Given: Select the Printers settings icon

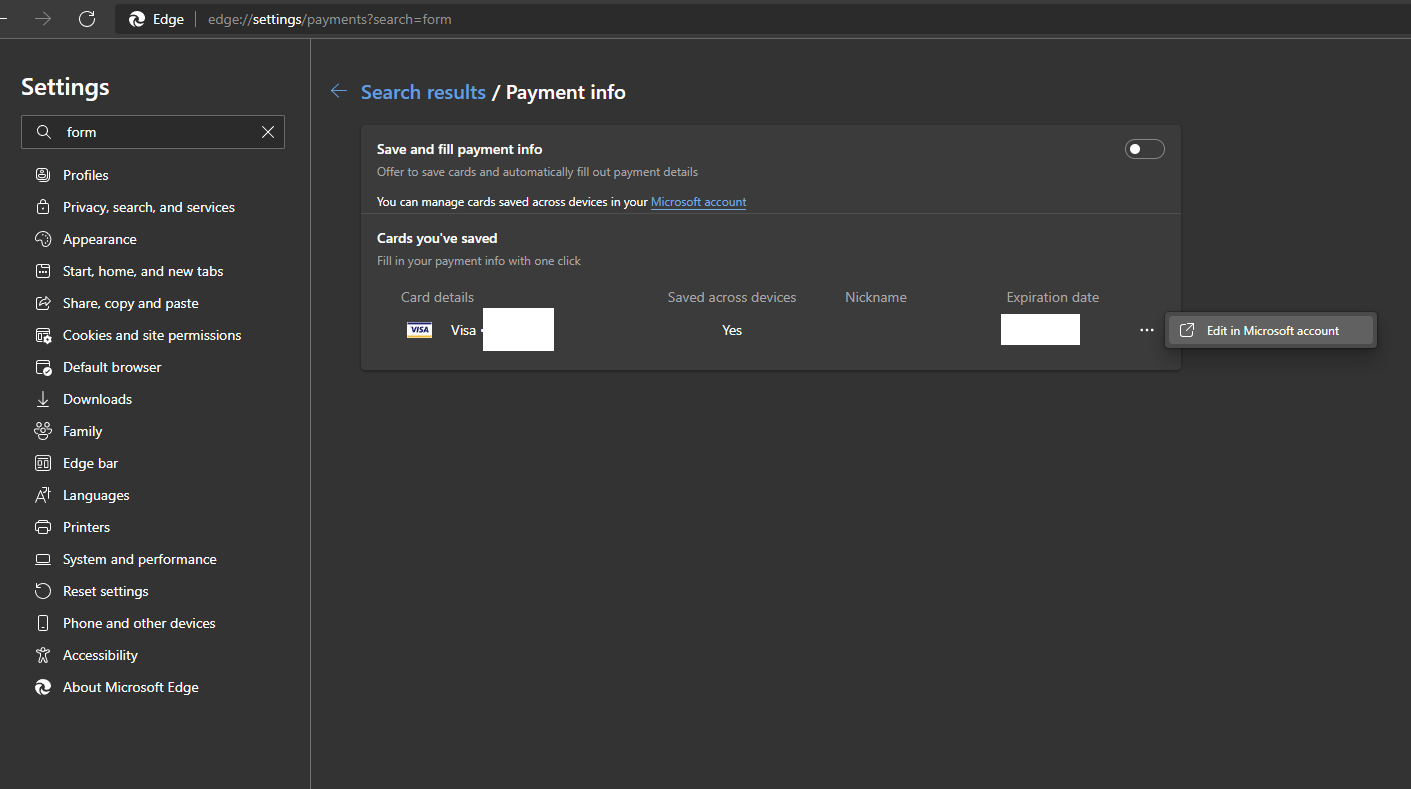Looking at the screenshot, I should (43, 526).
